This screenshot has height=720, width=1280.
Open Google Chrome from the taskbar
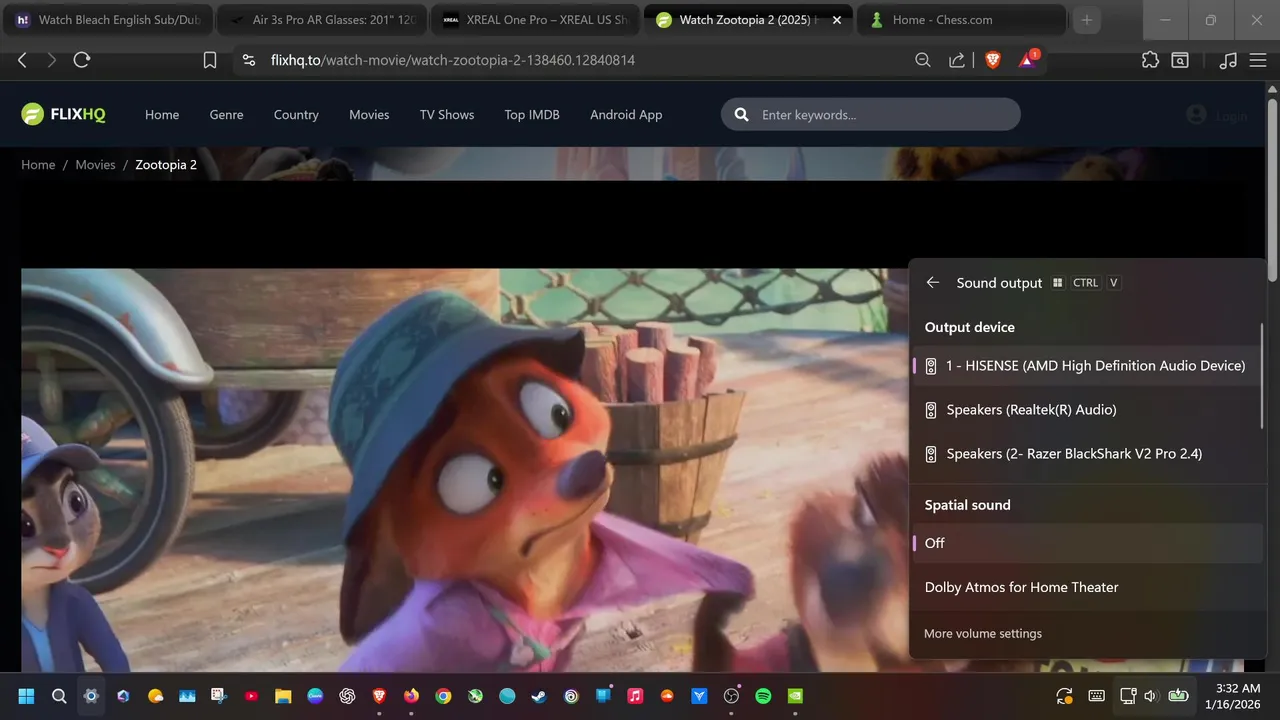[443, 696]
